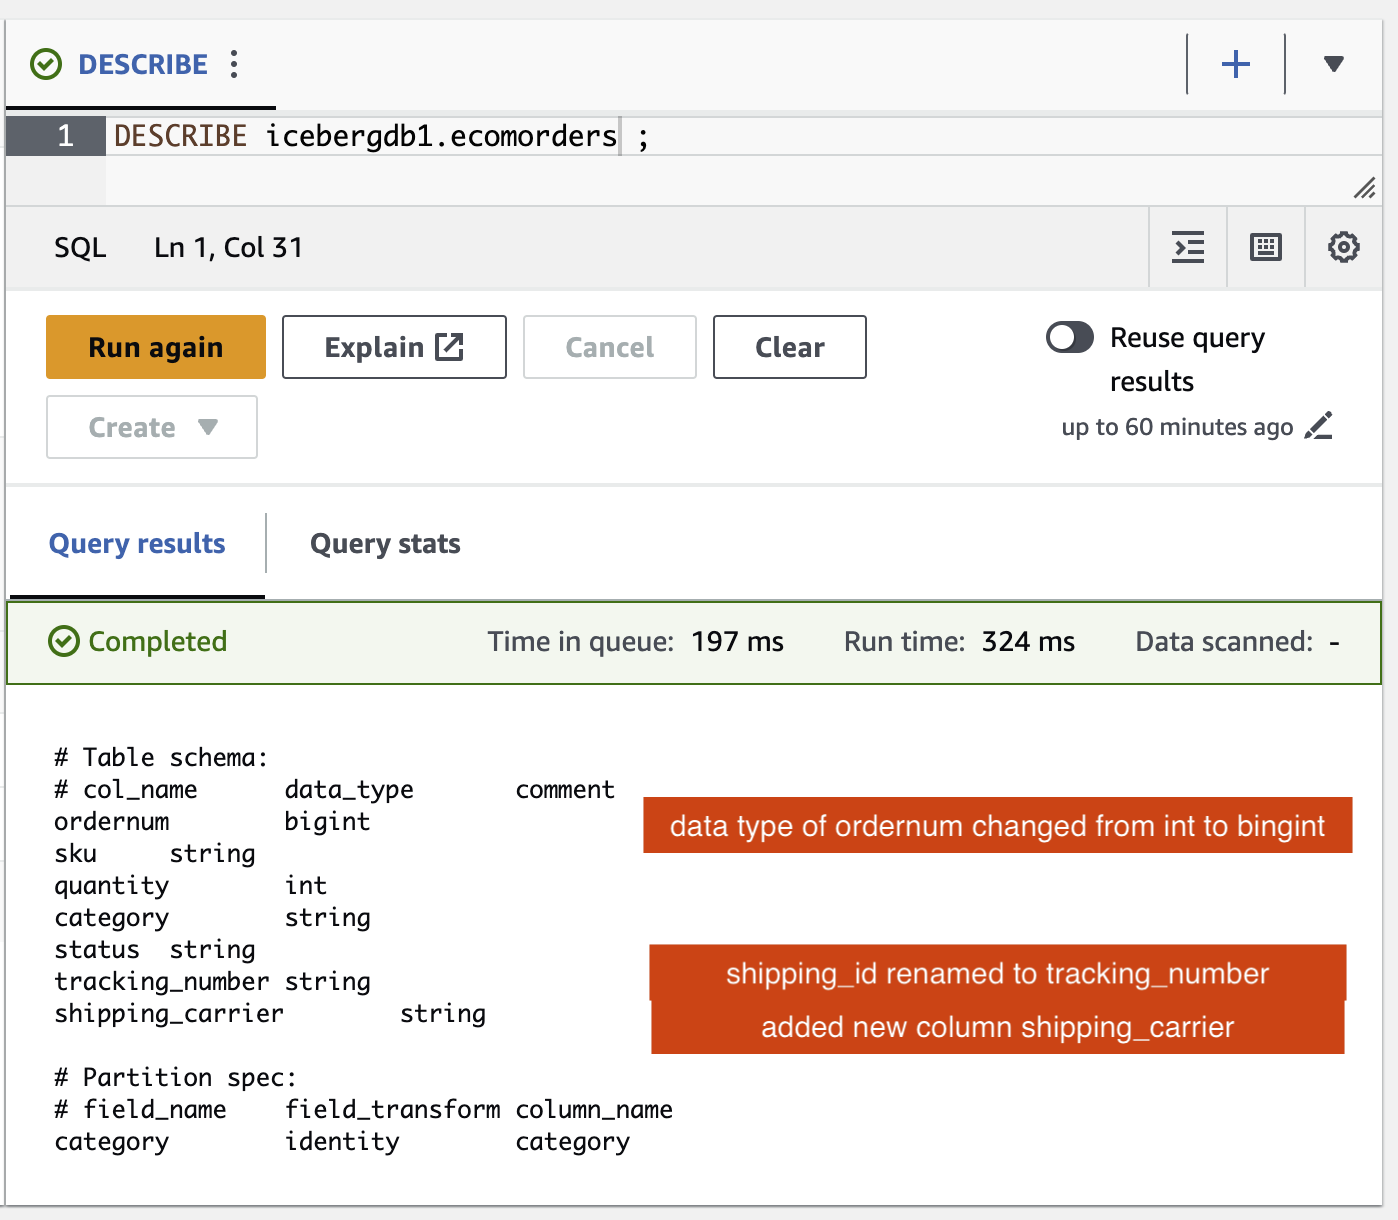Click the Explain button
The image size is (1398, 1220).
coord(394,347)
